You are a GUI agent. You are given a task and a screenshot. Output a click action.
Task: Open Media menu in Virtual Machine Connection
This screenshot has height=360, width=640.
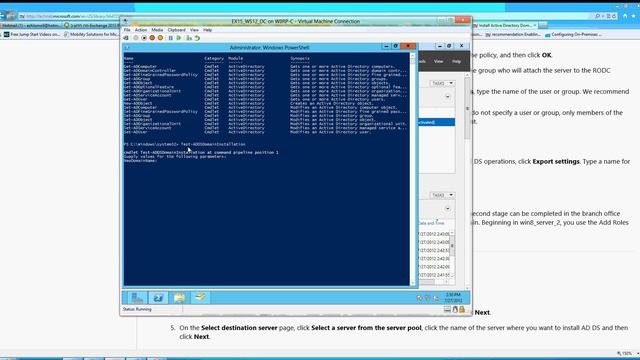157,30
